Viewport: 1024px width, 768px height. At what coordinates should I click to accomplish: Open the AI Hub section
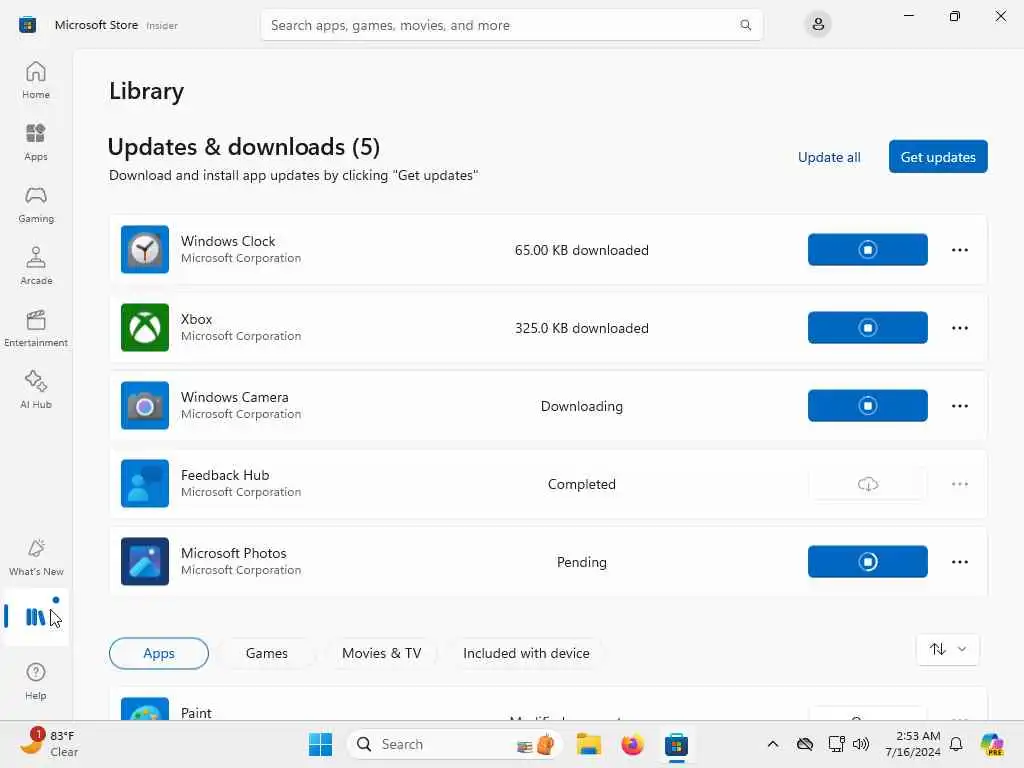coord(36,391)
